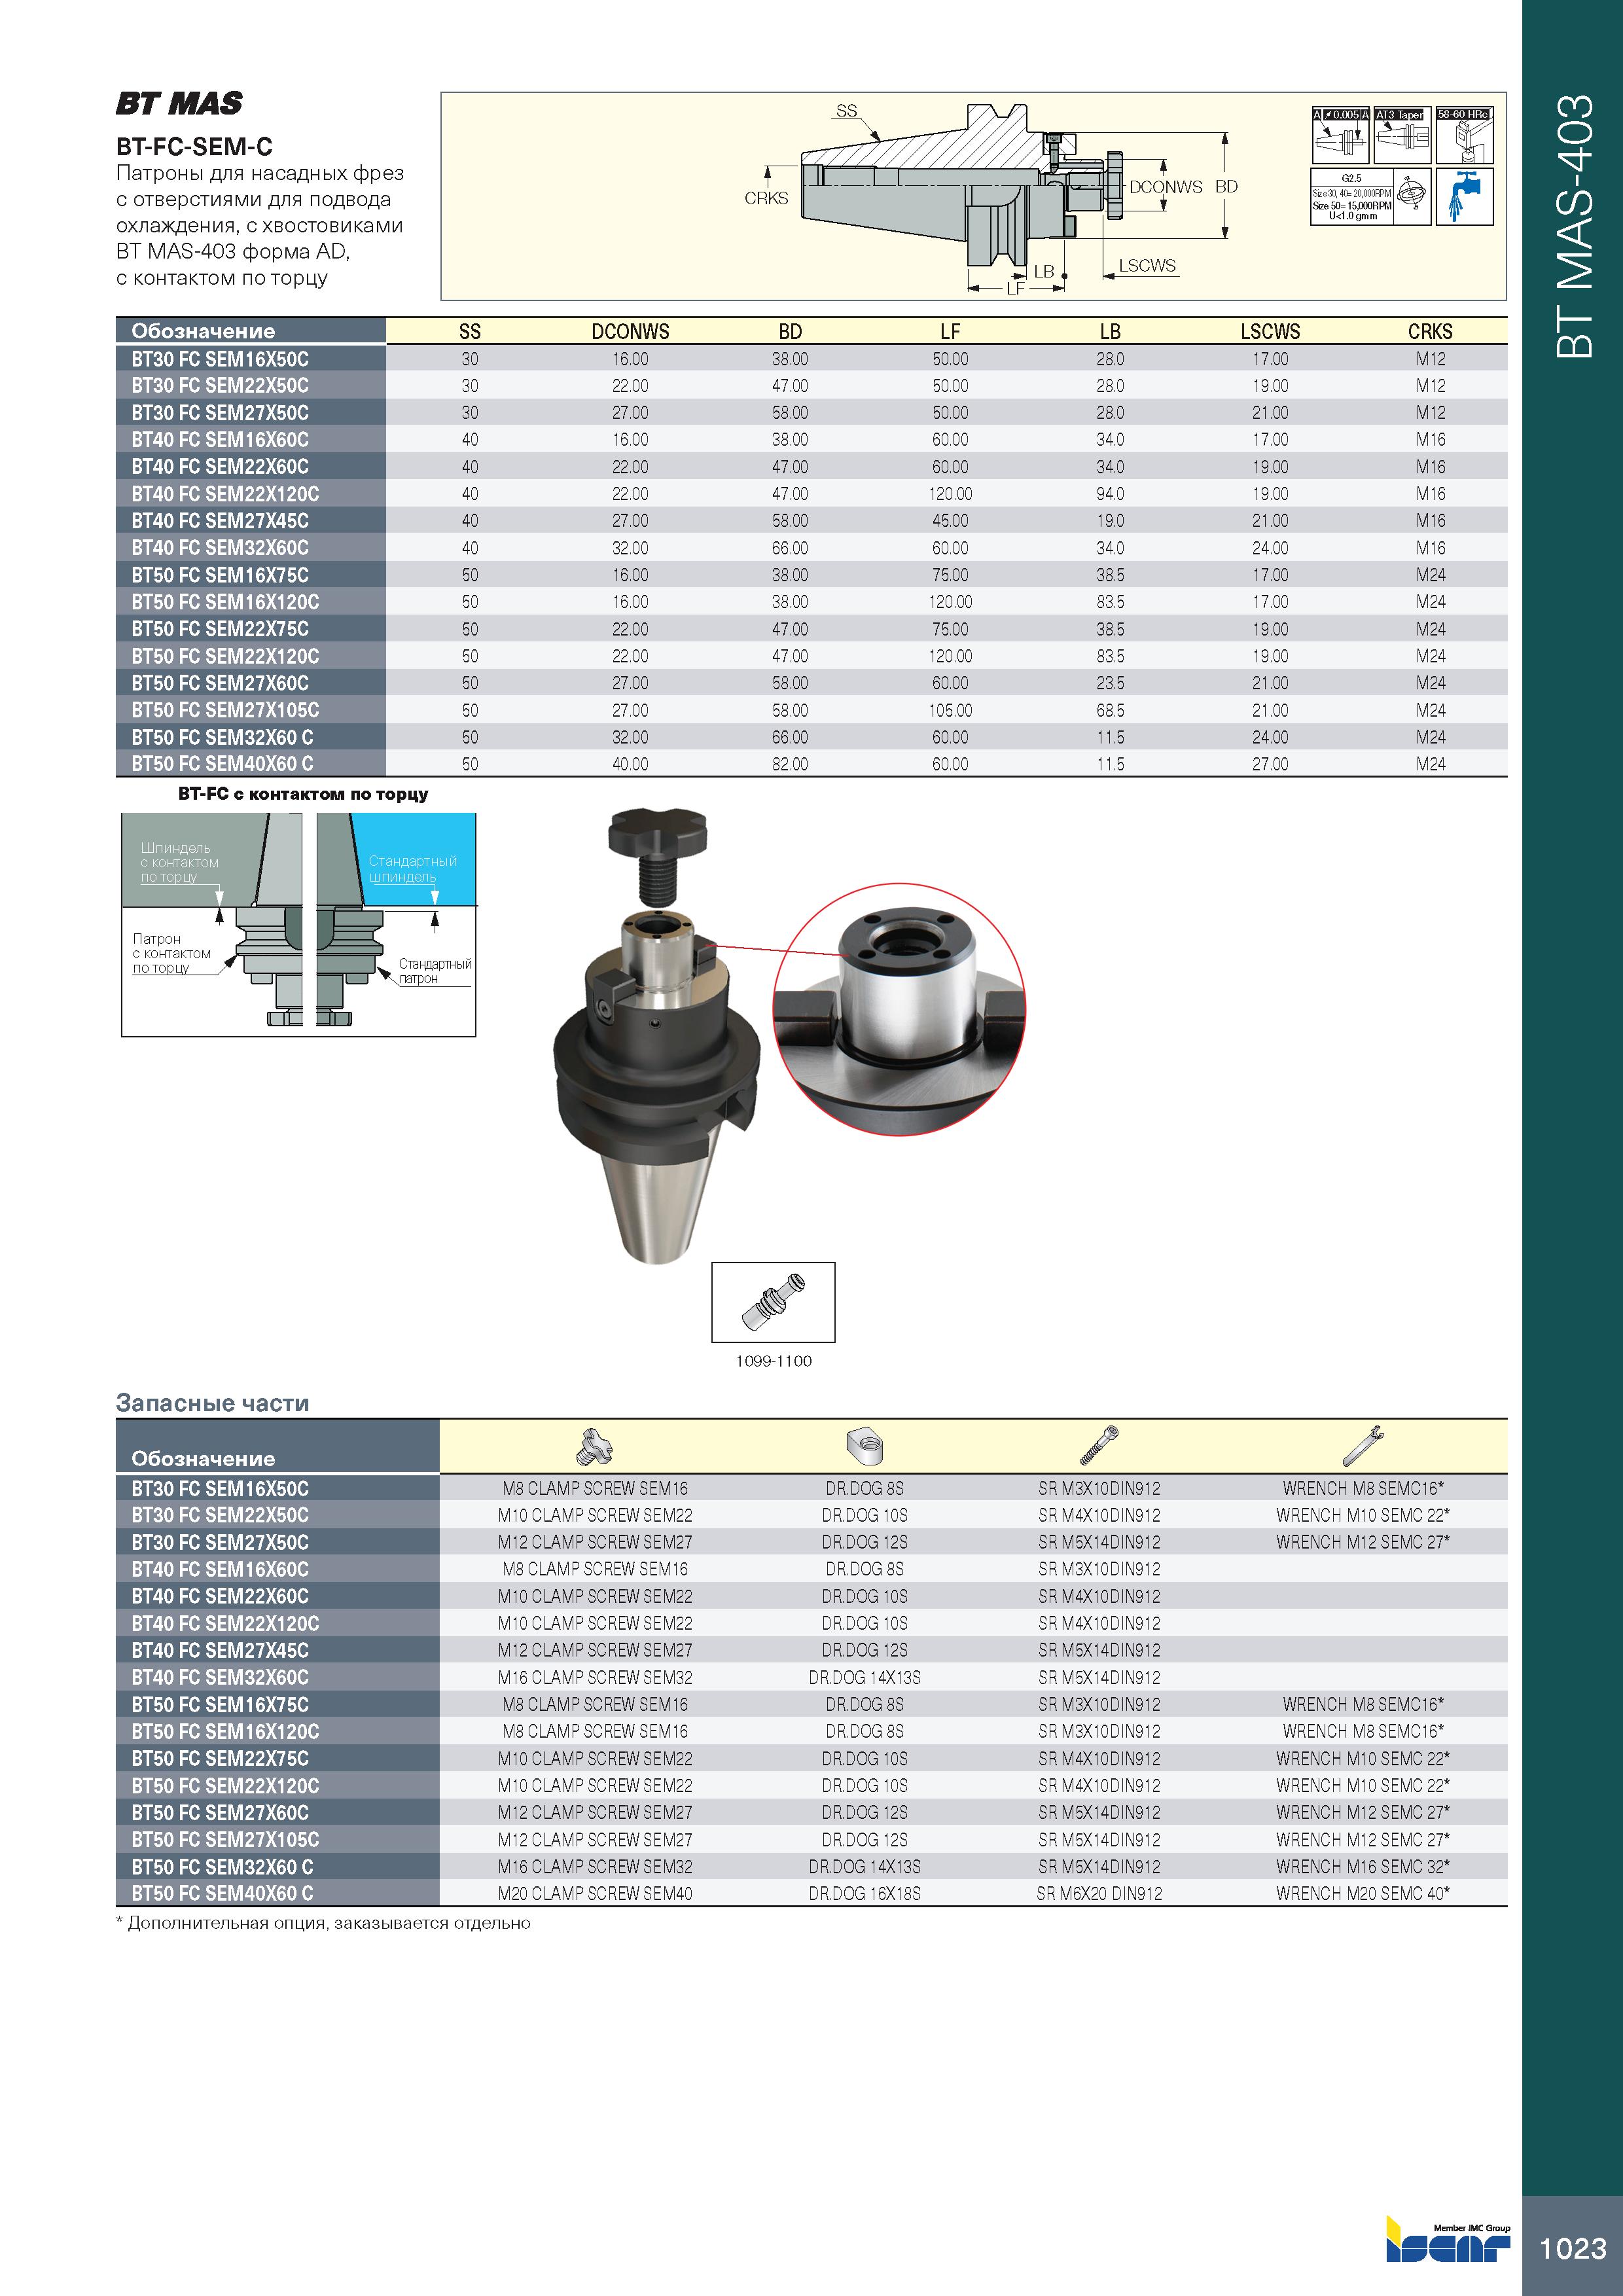Click the SR M6X20 DIN912 cell
The width and height of the screenshot is (1623, 2296).
pyautogui.click(x=1099, y=1893)
